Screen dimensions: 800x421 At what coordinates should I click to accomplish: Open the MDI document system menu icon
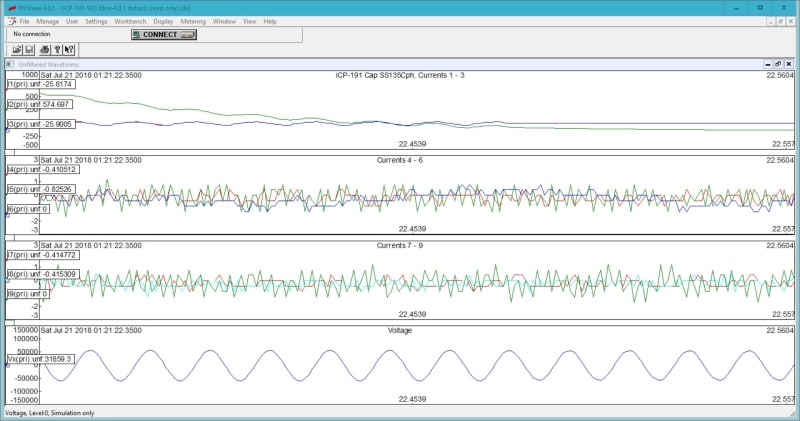12,21
